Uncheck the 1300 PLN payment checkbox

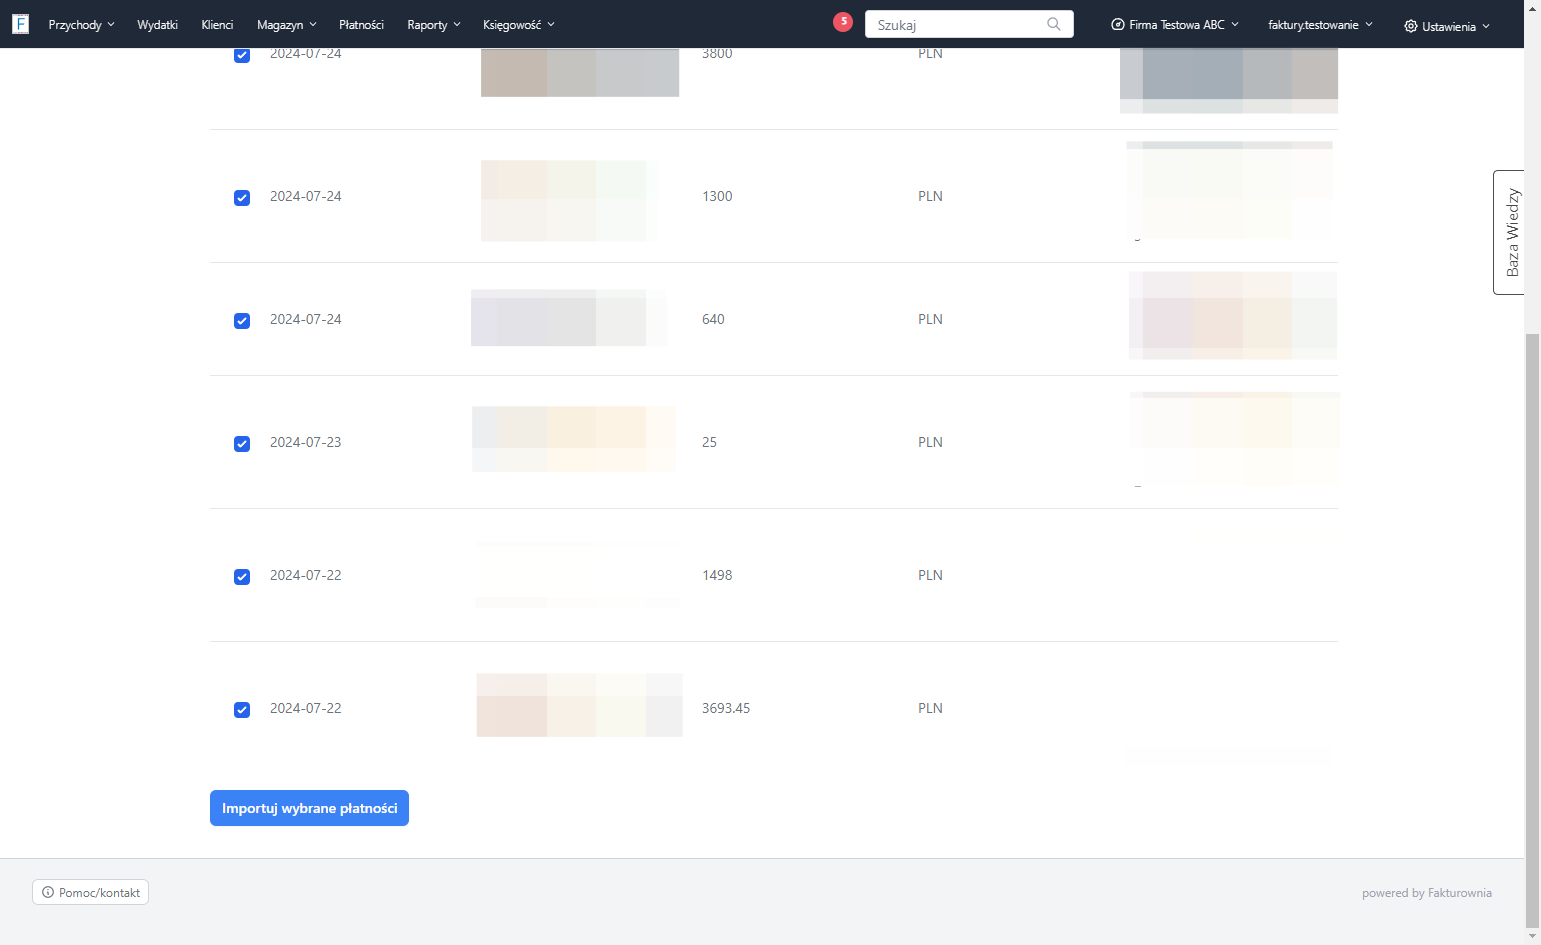[x=242, y=198]
